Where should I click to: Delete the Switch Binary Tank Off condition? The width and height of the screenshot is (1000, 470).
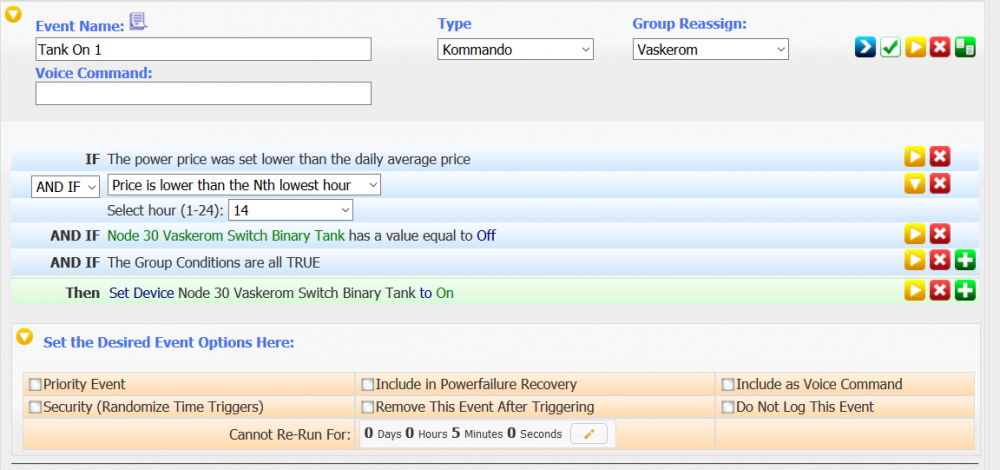[940, 234]
